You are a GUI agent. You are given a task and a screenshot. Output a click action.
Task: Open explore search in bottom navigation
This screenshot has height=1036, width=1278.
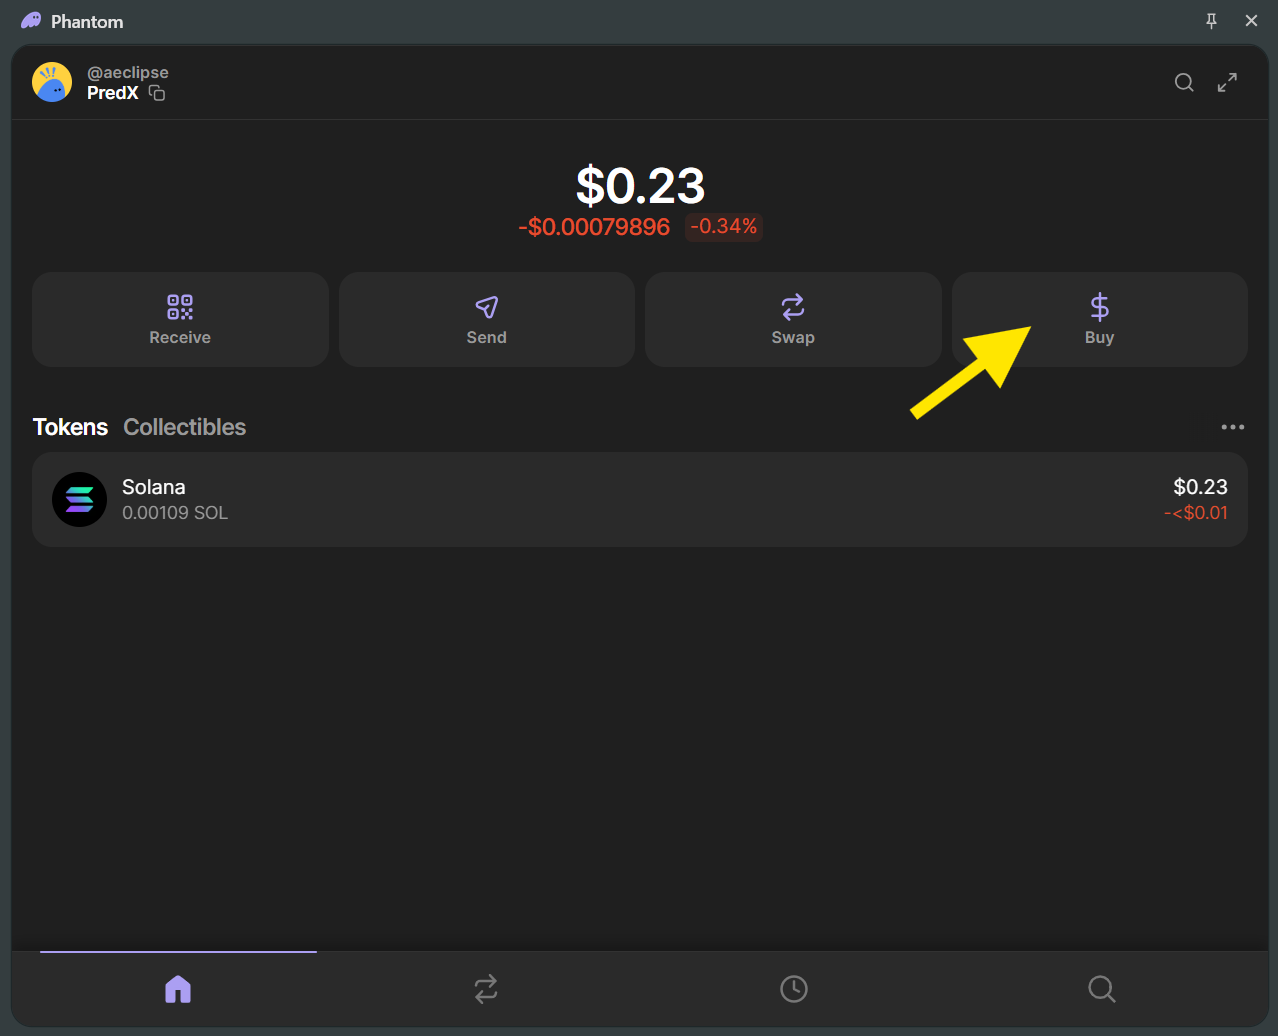pyautogui.click(x=1101, y=989)
